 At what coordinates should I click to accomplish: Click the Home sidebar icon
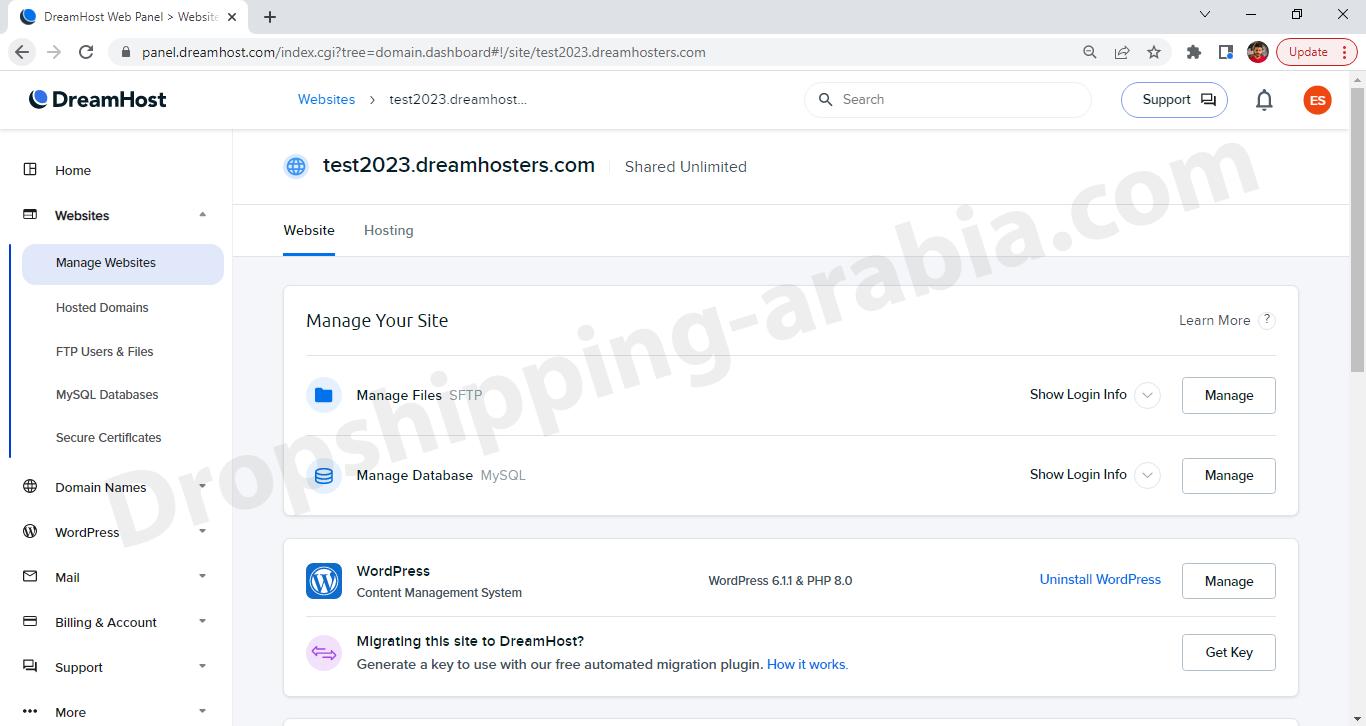click(30, 170)
